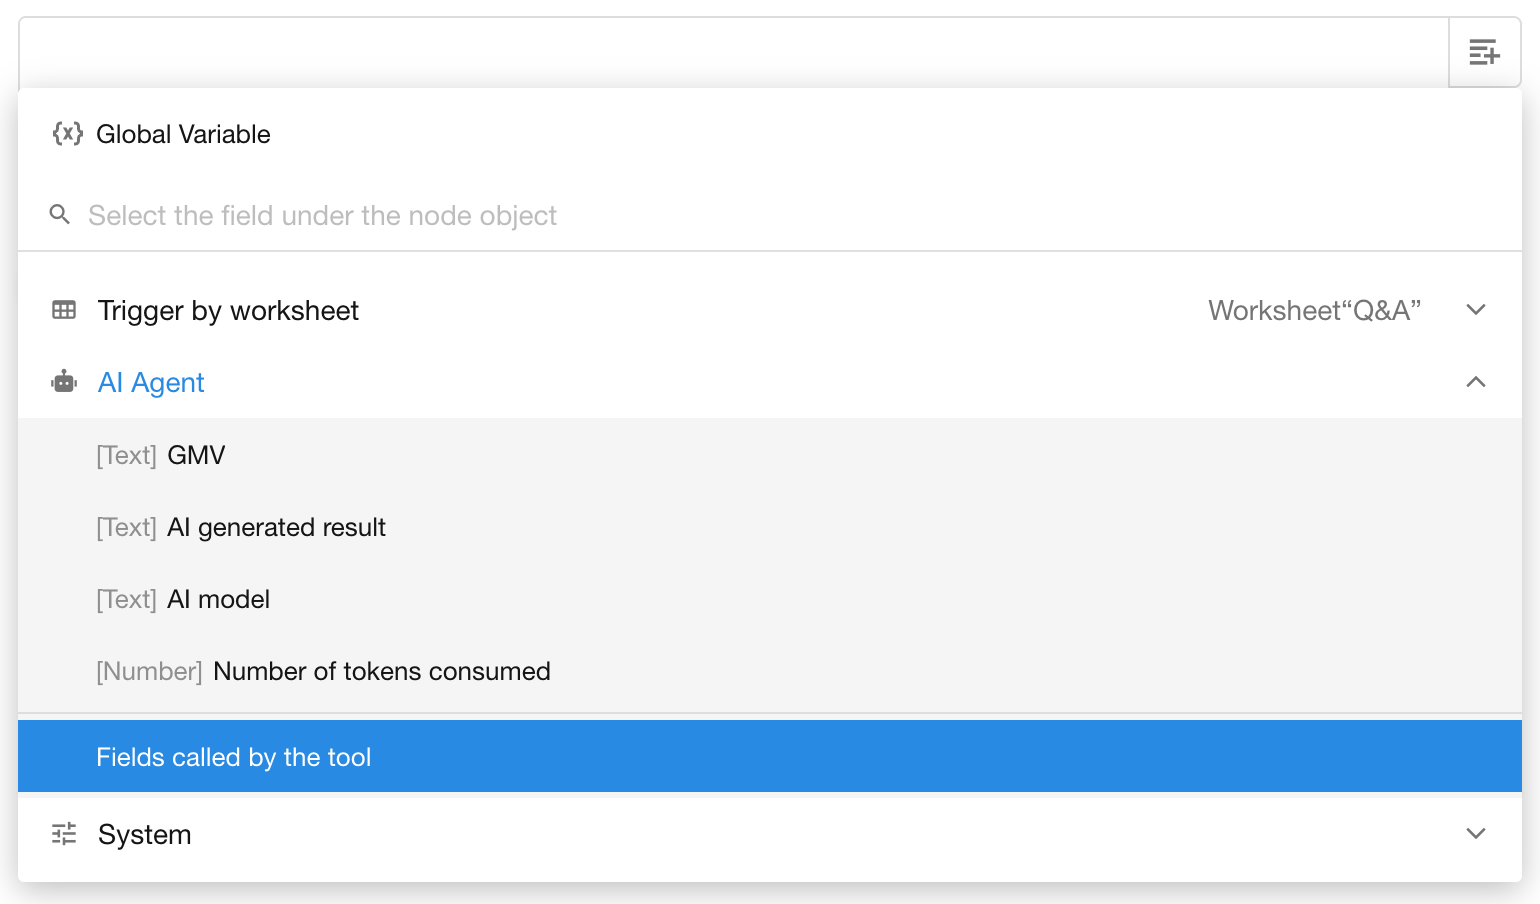1540x904 pixels.
Task: Choose the GMV text field
Action: point(196,455)
